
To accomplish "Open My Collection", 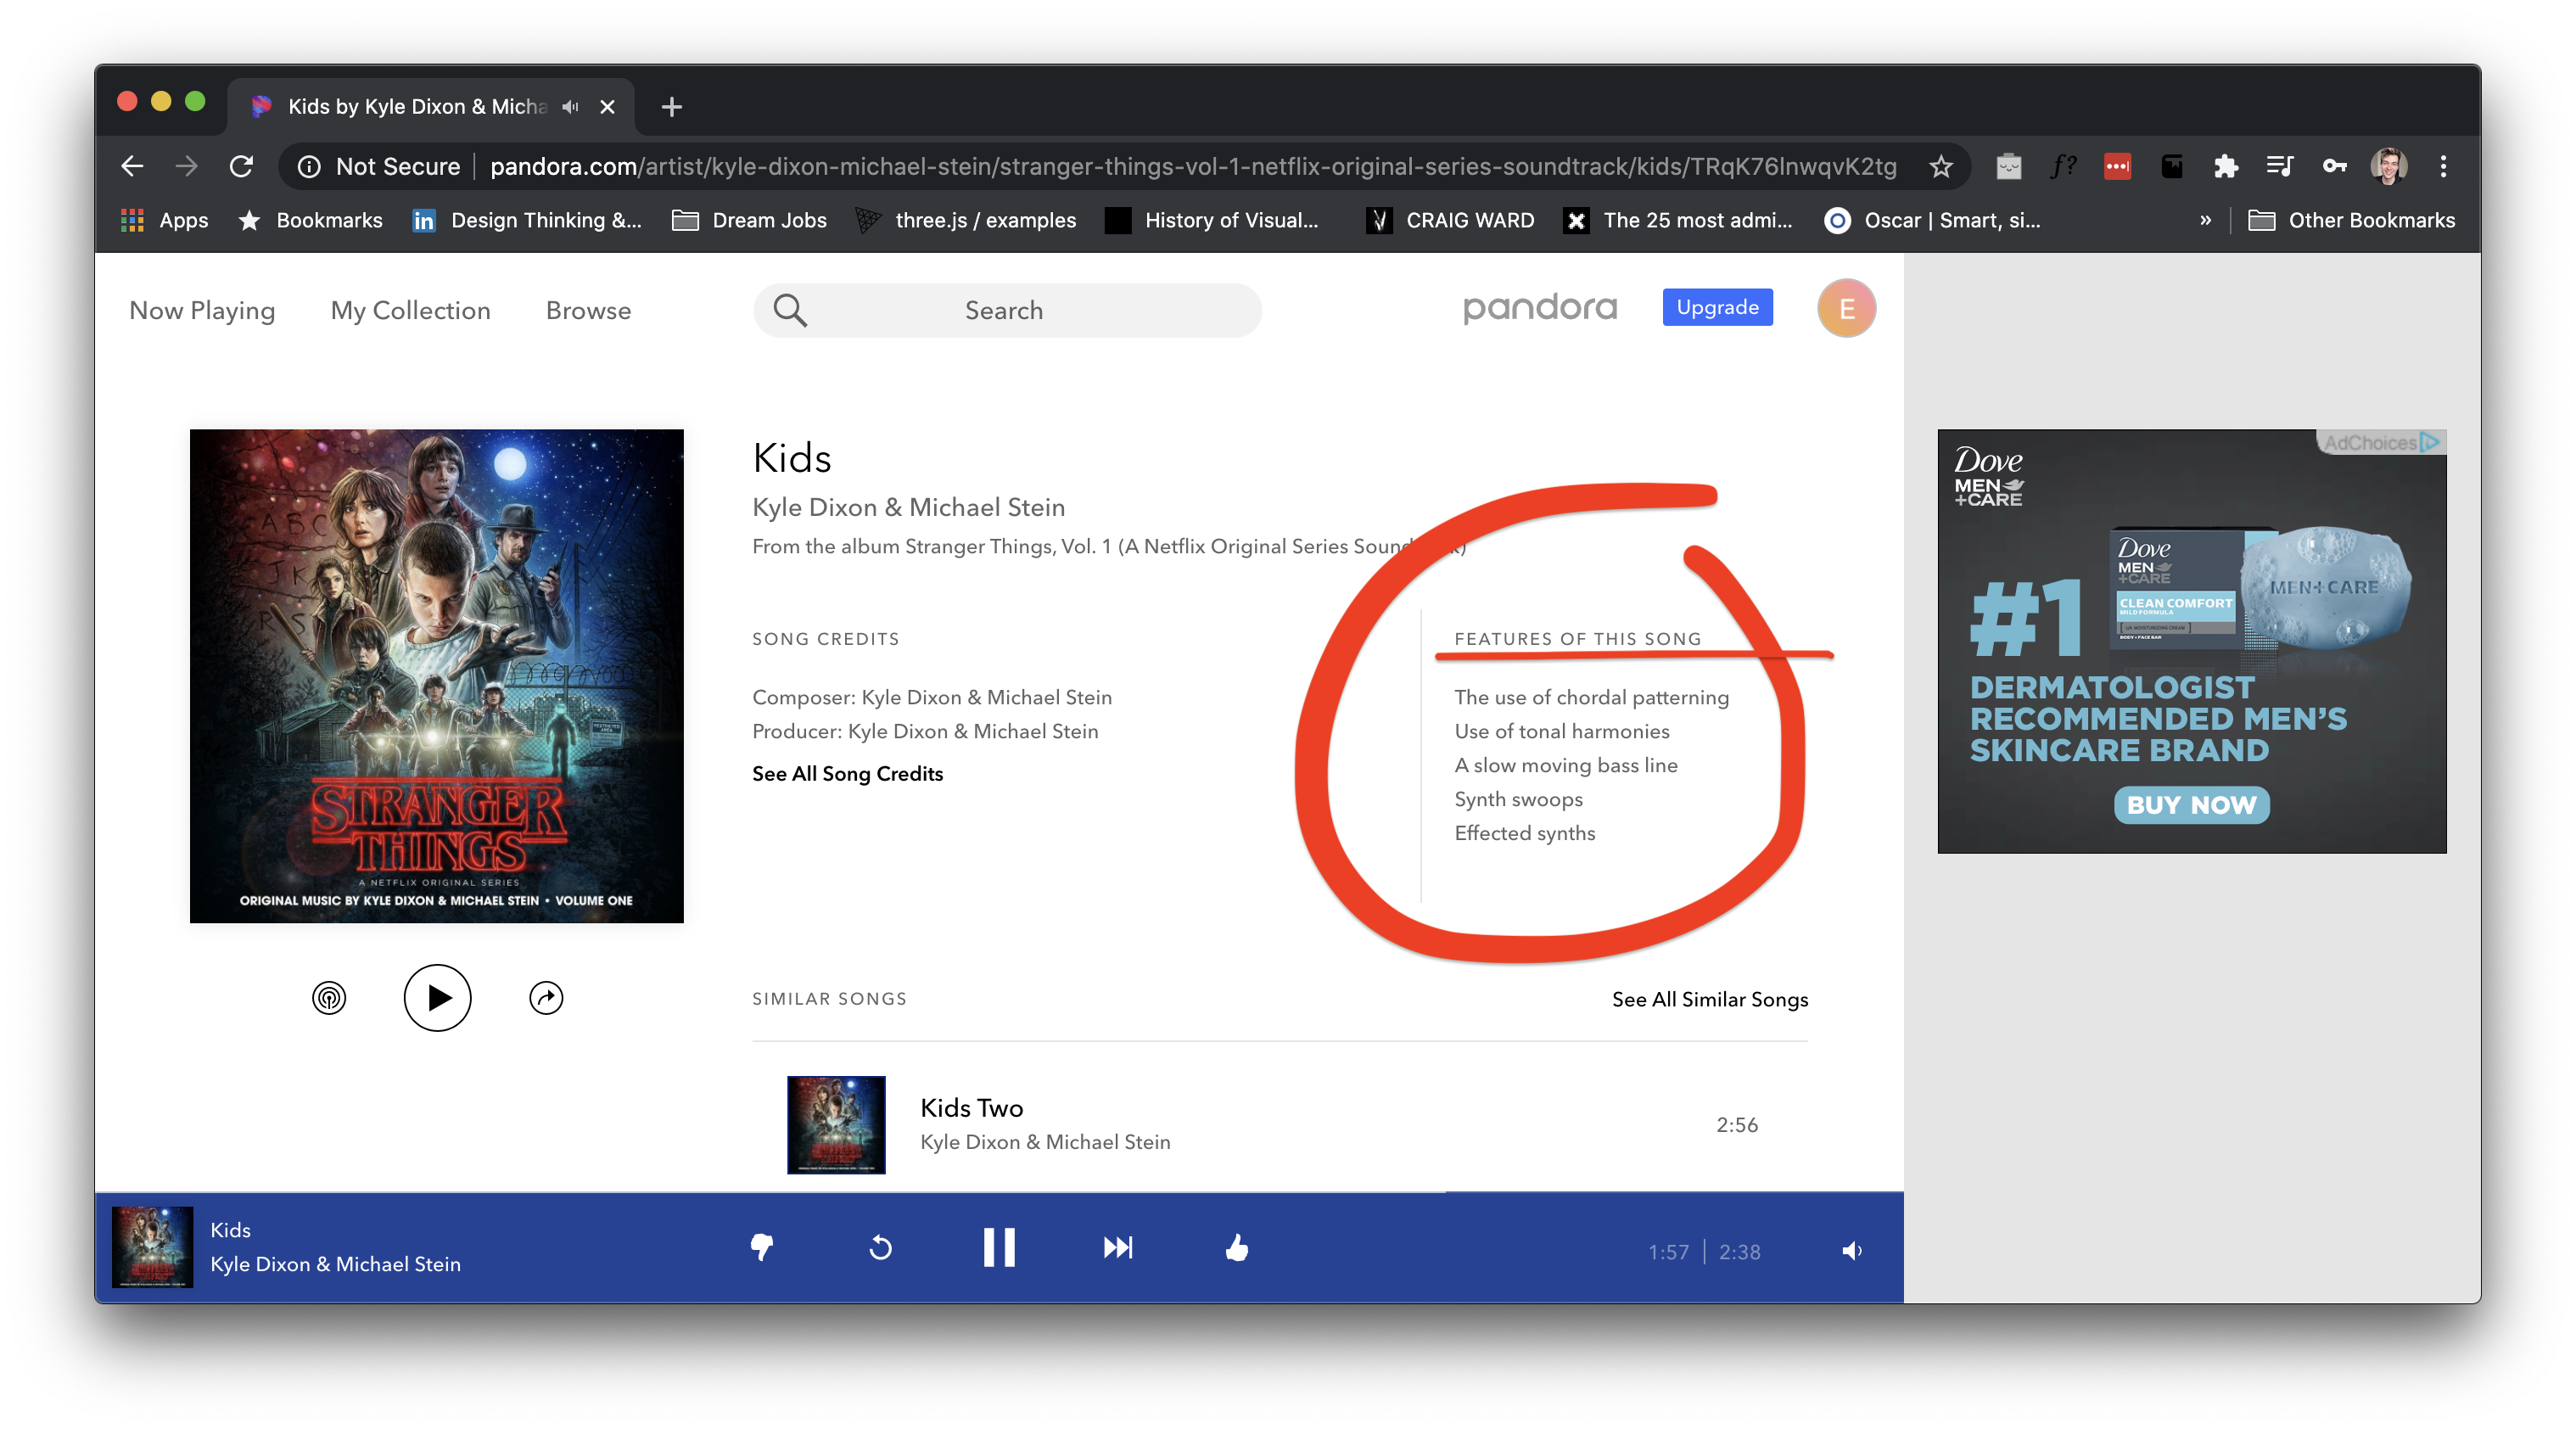I will point(410,311).
